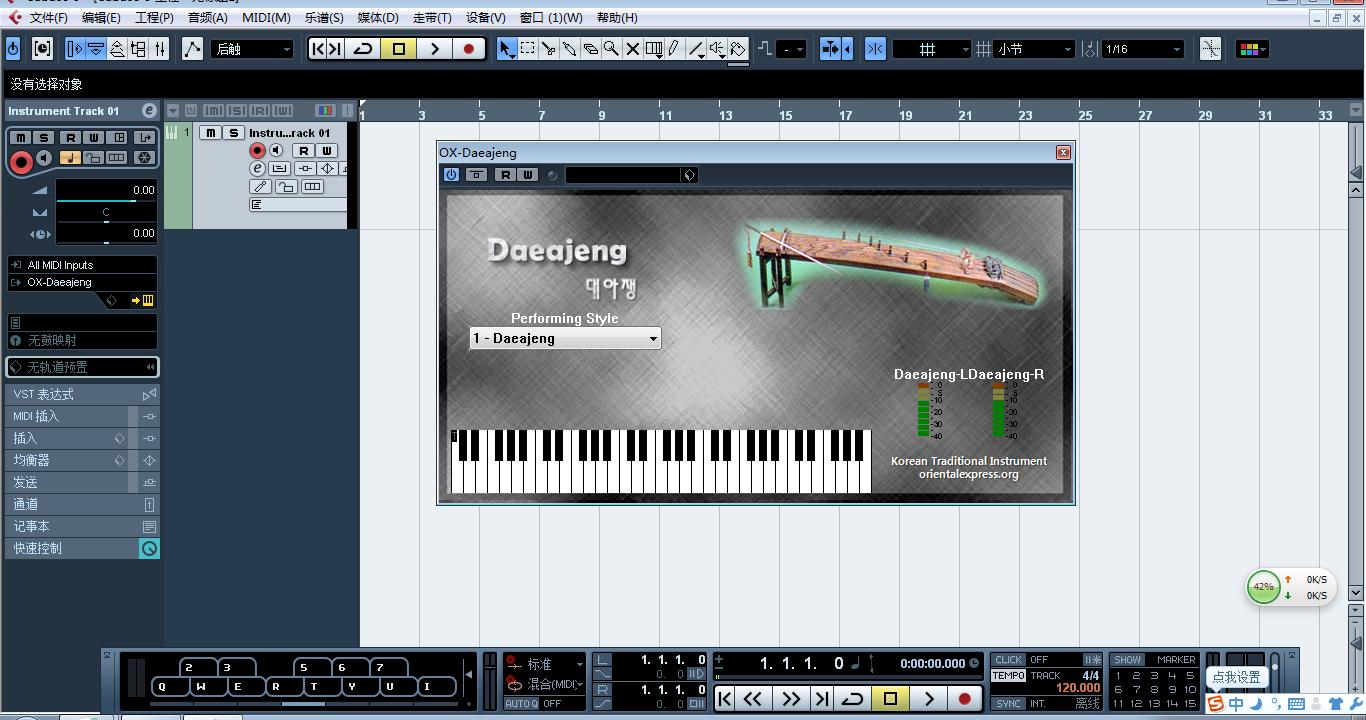Viewport: 1366px width, 720px height.
Task: Open the color selector dropdown in toolbar
Action: (1253, 48)
